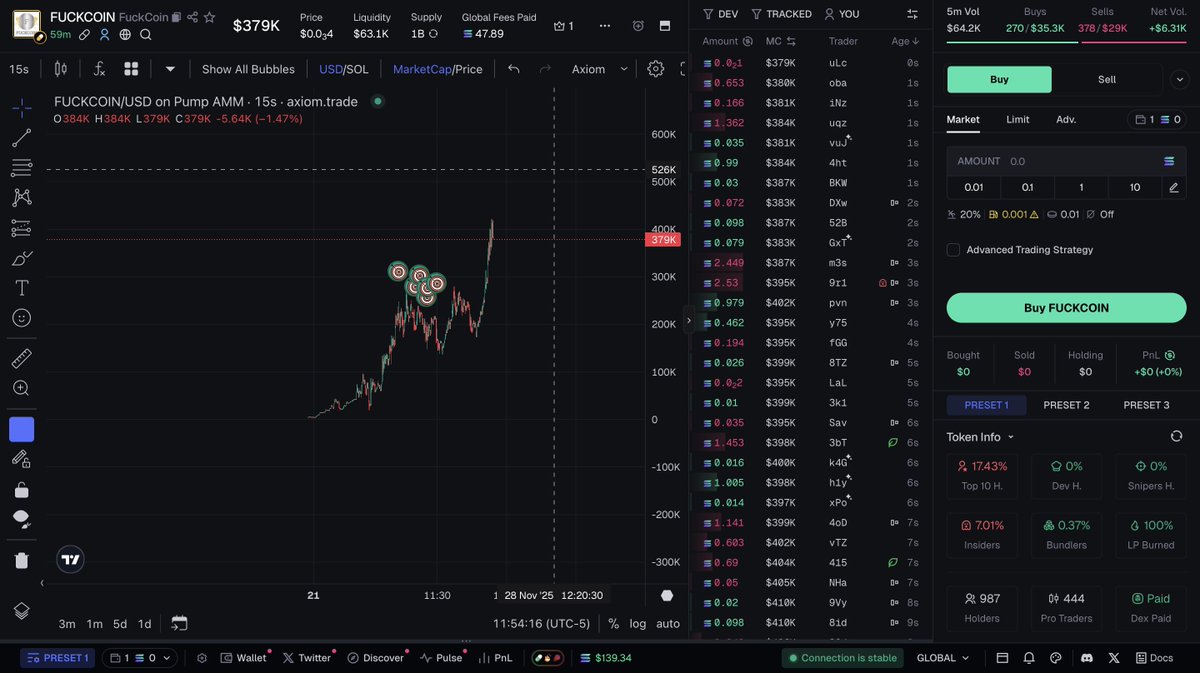Expand the dropdown arrow beside layout icon

pos(170,69)
